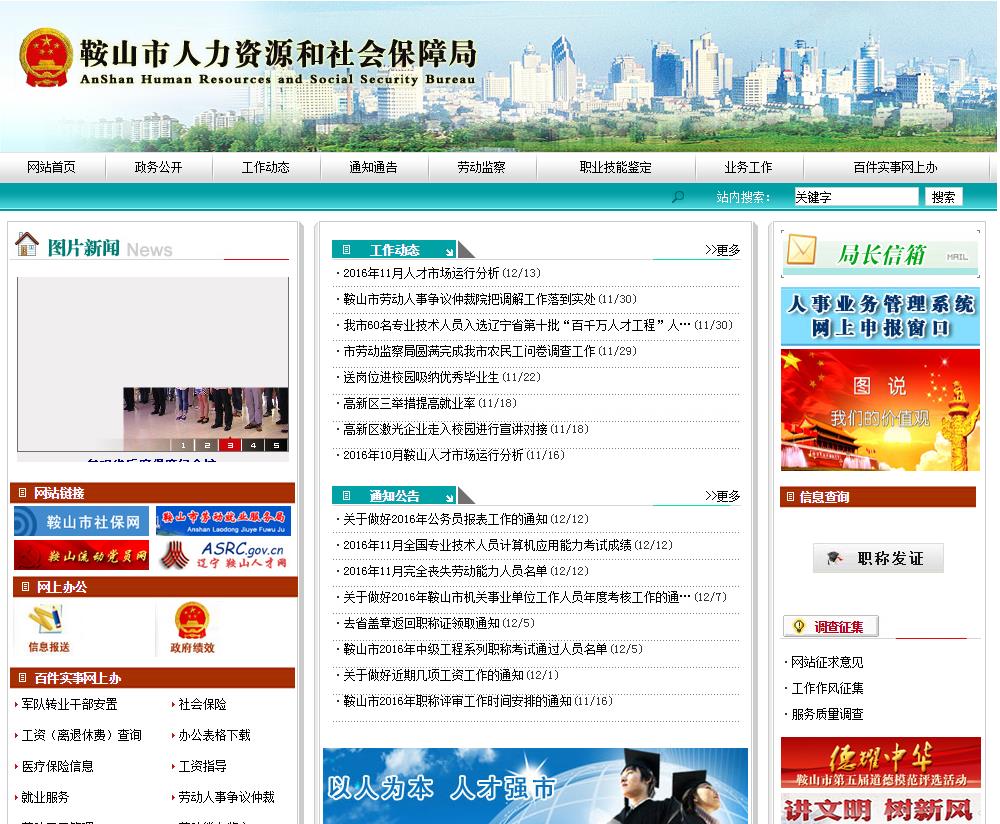Open 社会保险 link
Viewport: 1000px width, 824px height.
pyautogui.click(x=202, y=704)
